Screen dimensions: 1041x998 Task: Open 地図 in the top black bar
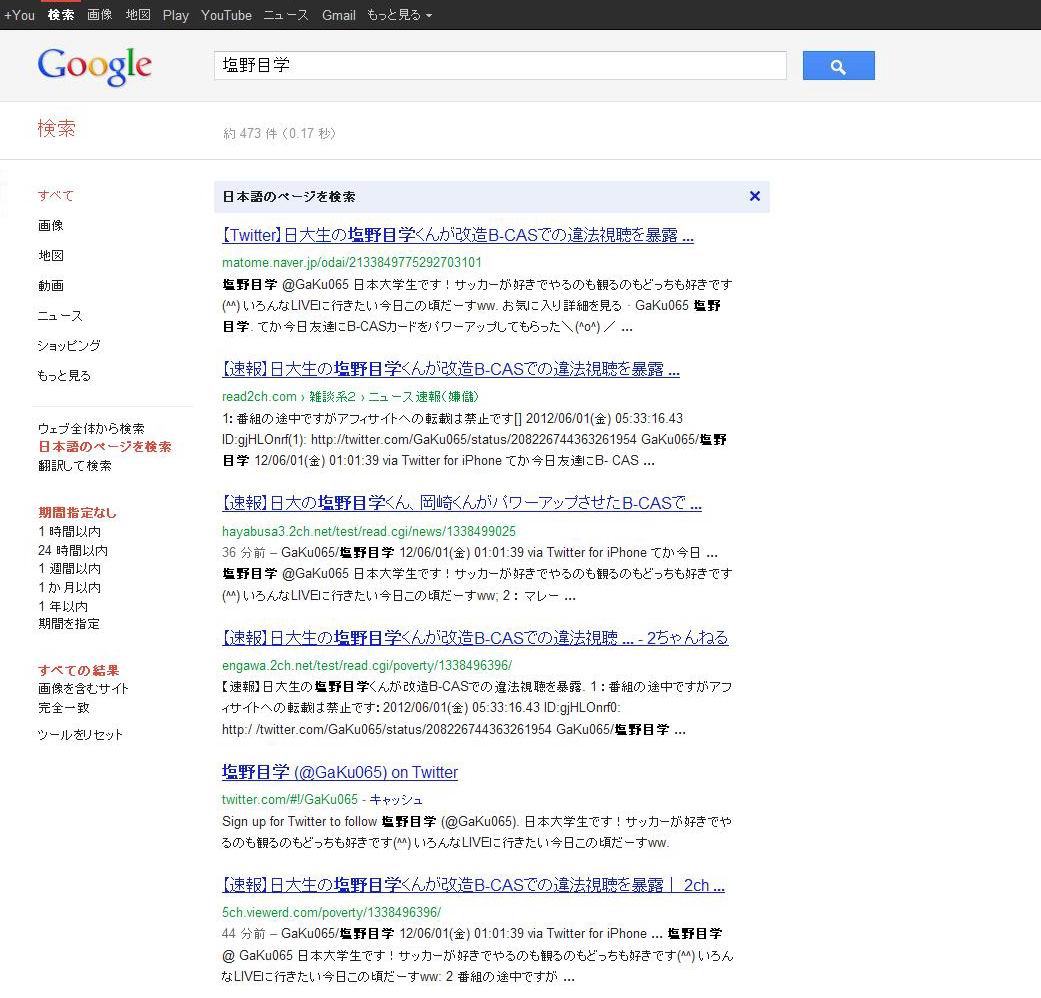point(138,15)
